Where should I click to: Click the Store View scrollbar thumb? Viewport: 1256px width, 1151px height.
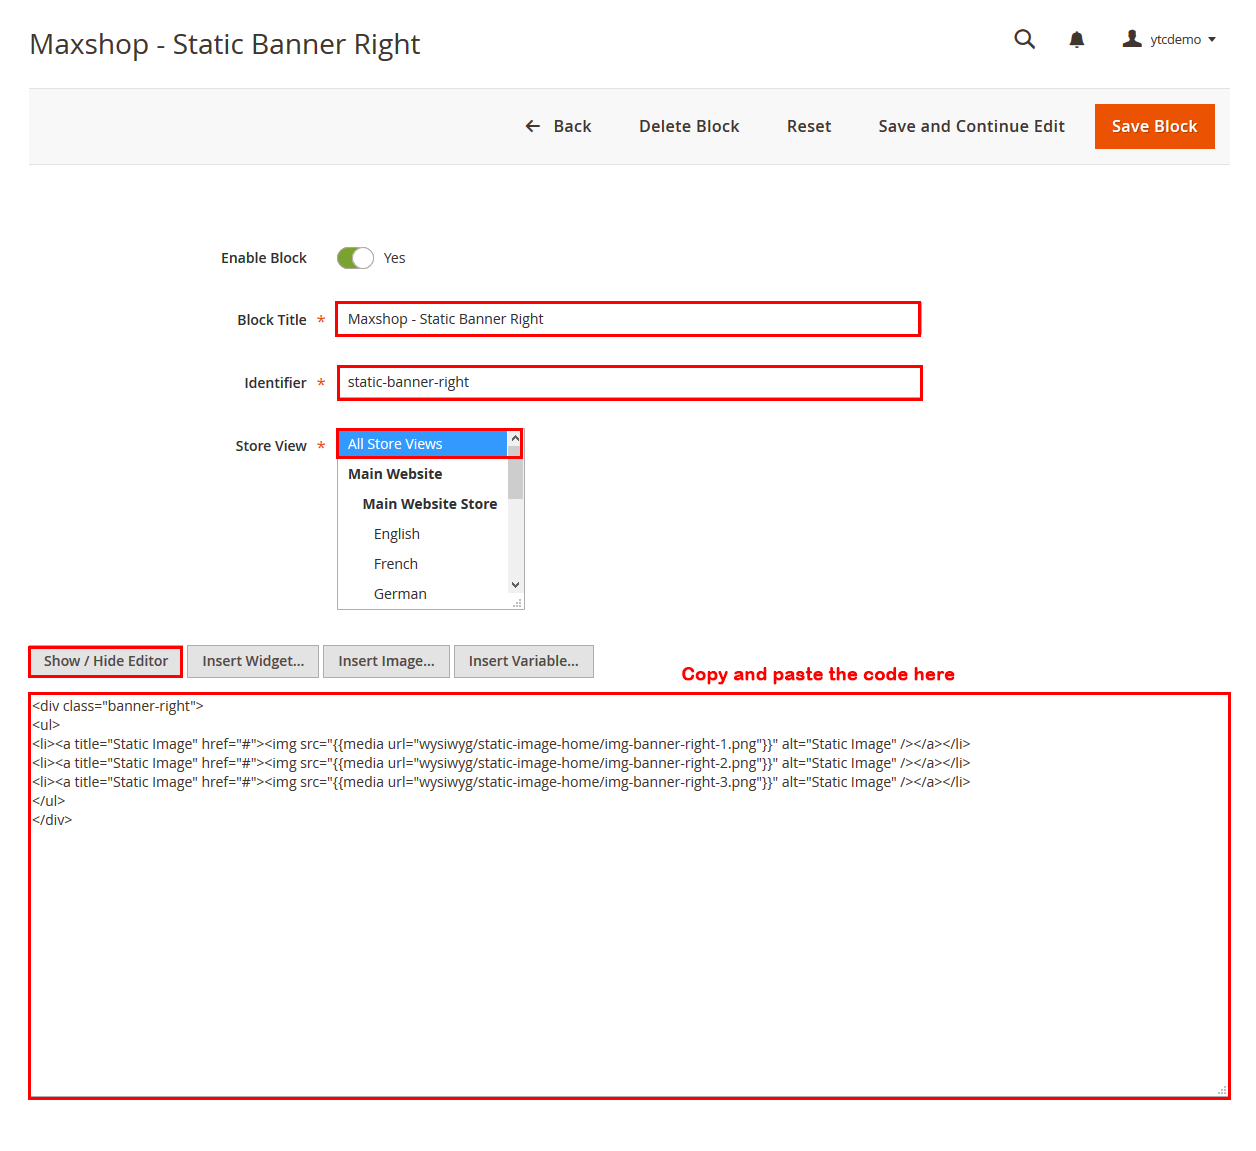tap(515, 478)
